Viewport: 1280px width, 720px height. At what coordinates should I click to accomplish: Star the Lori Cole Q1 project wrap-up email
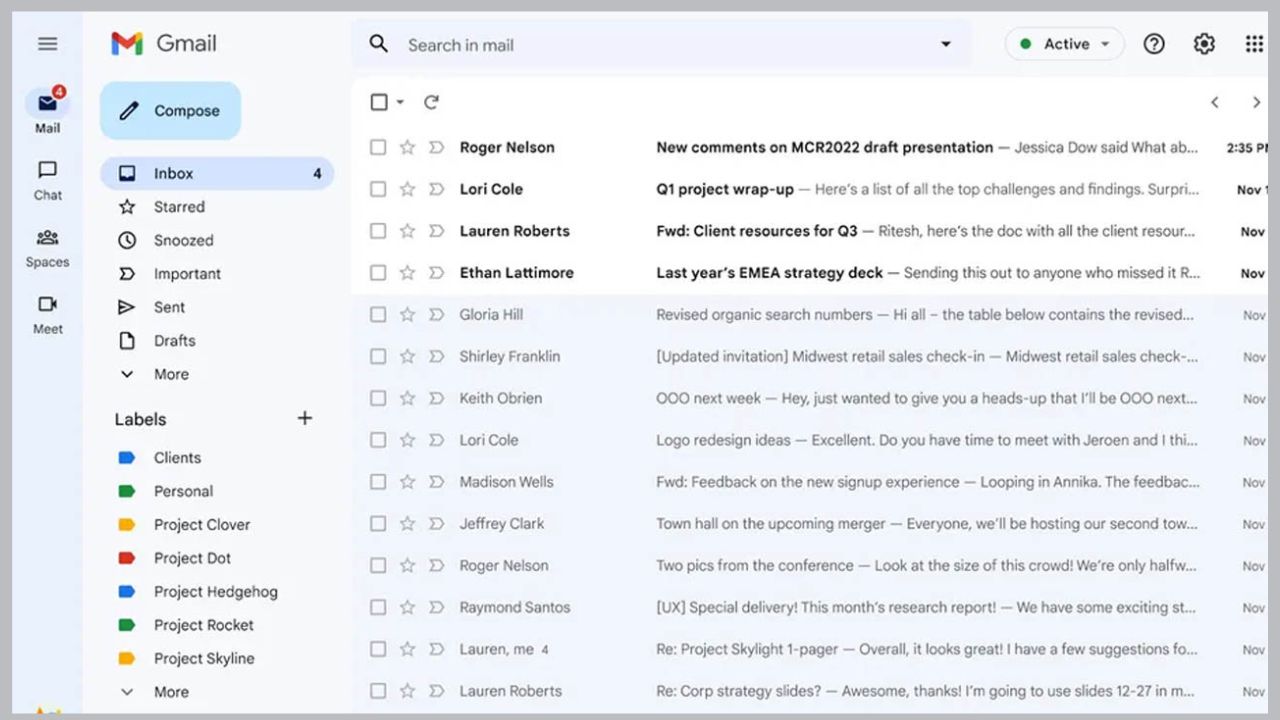click(x=407, y=189)
